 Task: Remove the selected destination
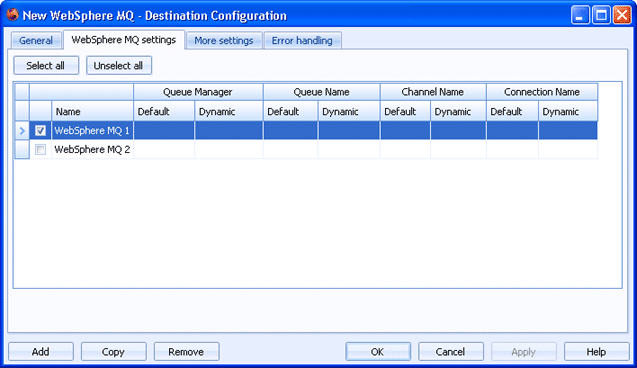click(x=186, y=352)
